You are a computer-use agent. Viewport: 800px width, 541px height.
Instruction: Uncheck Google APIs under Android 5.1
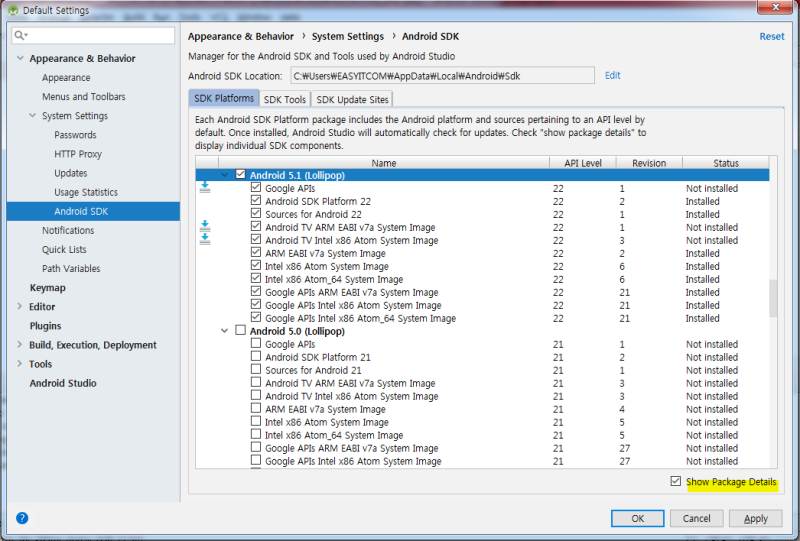[x=256, y=187]
